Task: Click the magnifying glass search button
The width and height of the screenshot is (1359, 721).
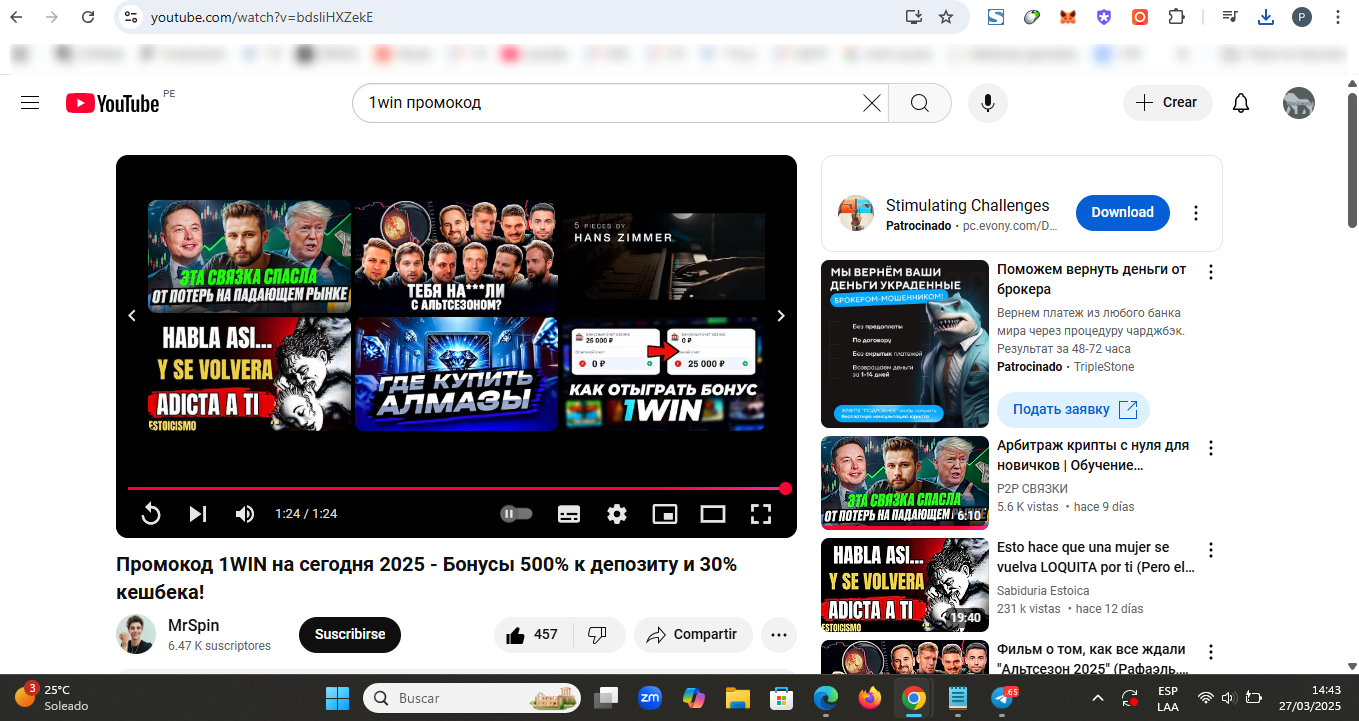Action: pos(920,102)
